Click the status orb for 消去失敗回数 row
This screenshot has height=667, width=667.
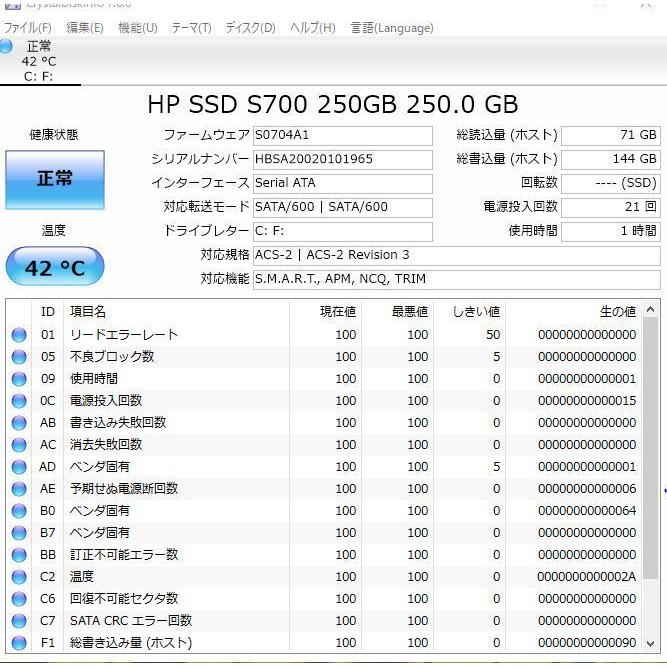[x=19, y=445]
